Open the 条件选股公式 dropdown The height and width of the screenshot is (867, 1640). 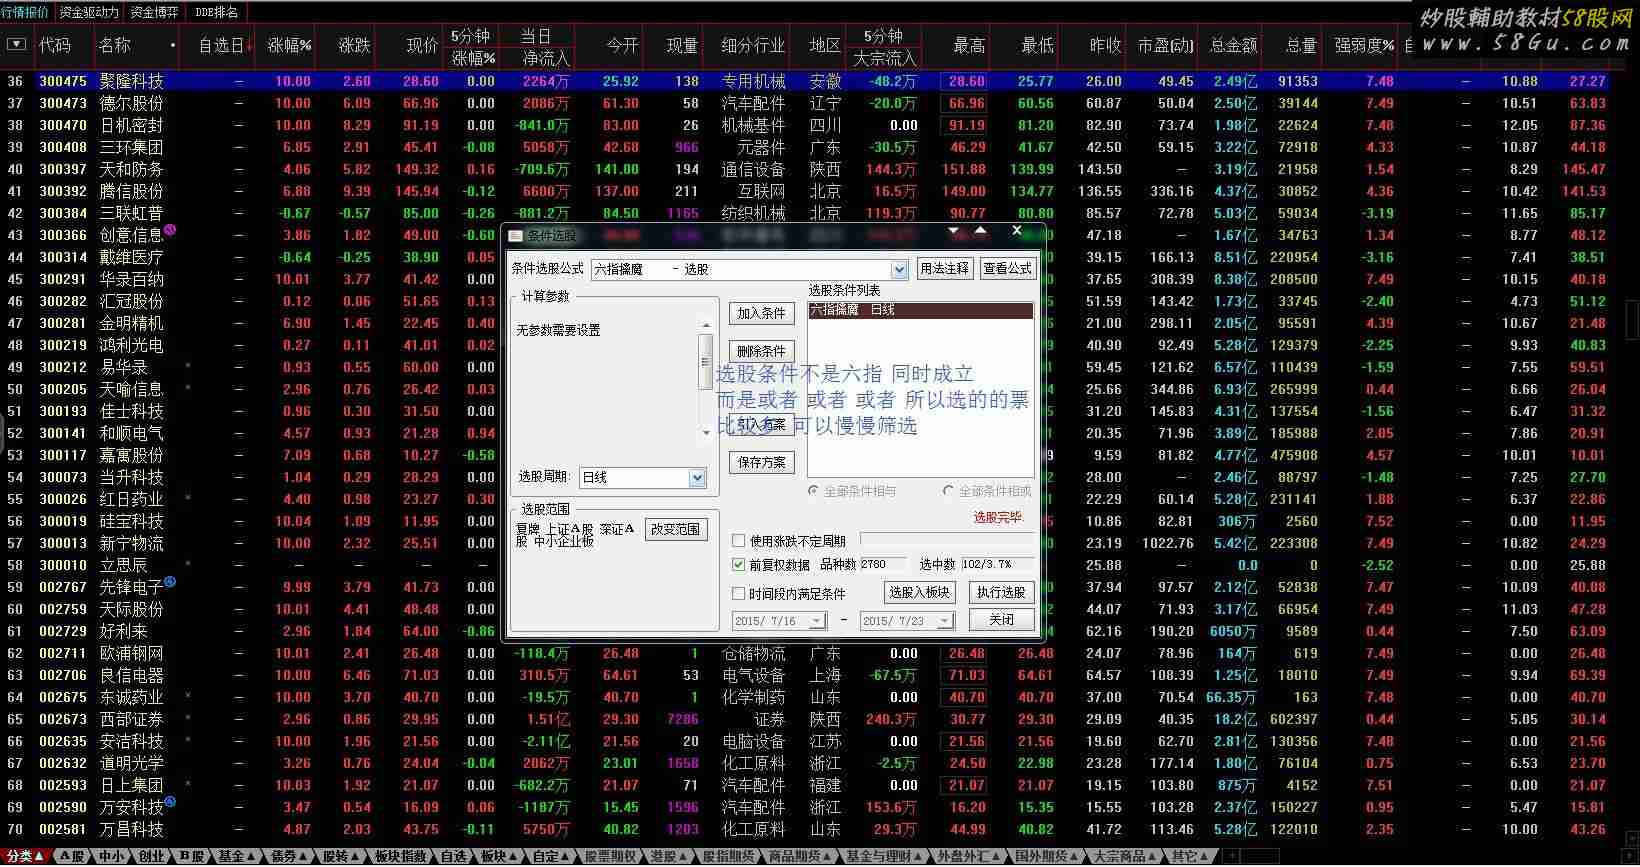[x=899, y=270]
